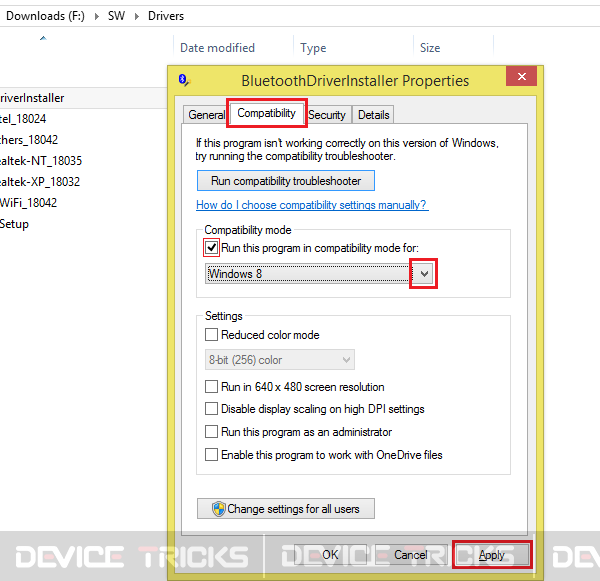Click SW in the address breadcrumb
600x581 pixels.
click(116, 16)
